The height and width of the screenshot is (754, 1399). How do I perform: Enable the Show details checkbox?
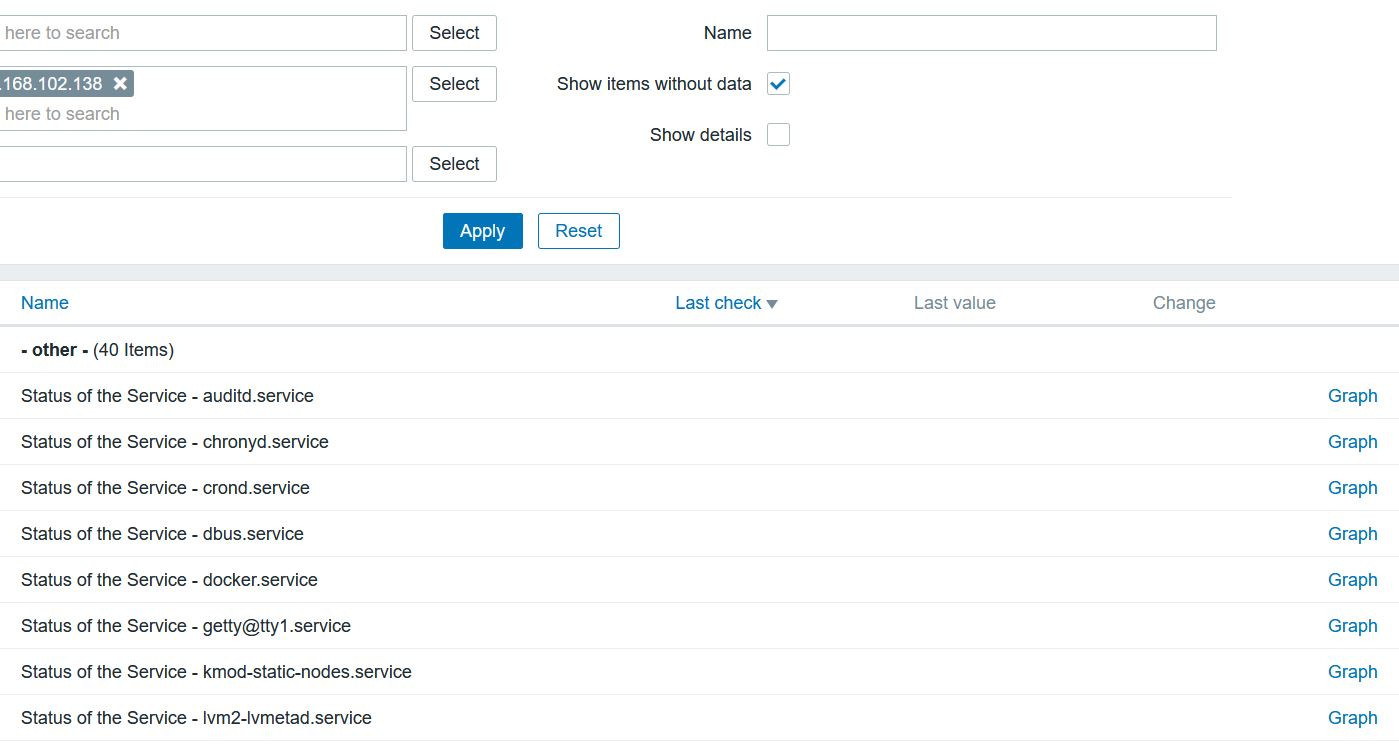coord(778,135)
